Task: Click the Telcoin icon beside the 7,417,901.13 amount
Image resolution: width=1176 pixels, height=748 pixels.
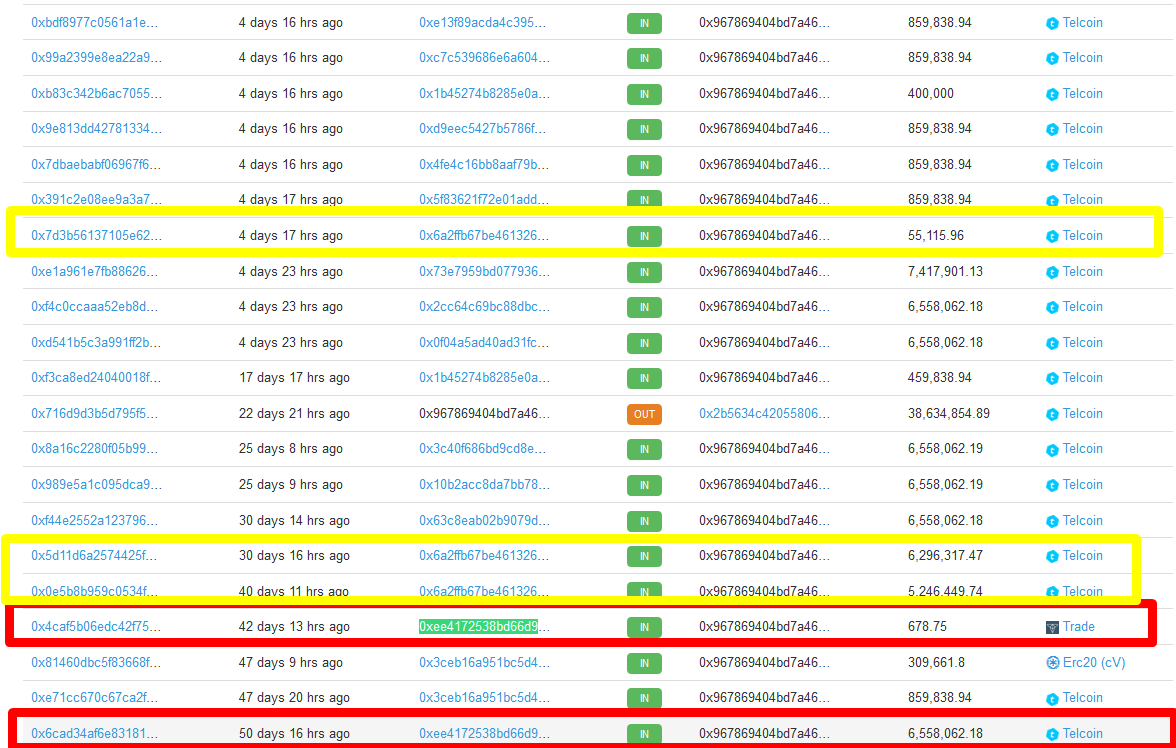Action: [x=1052, y=272]
